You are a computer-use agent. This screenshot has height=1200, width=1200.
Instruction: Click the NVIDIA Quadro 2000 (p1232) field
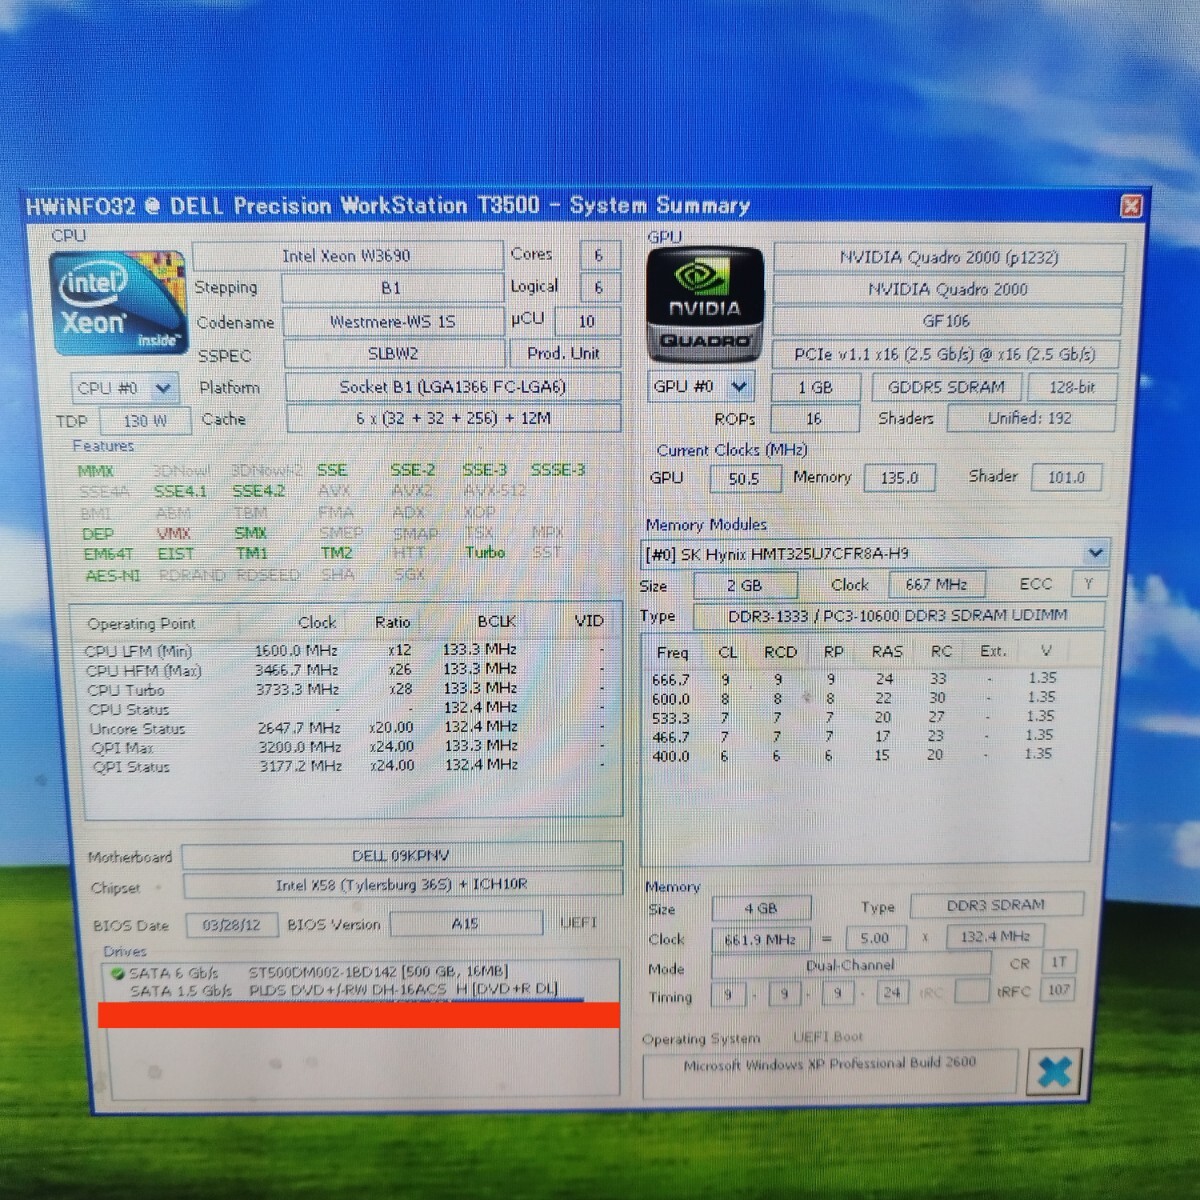(x=948, y=257)
